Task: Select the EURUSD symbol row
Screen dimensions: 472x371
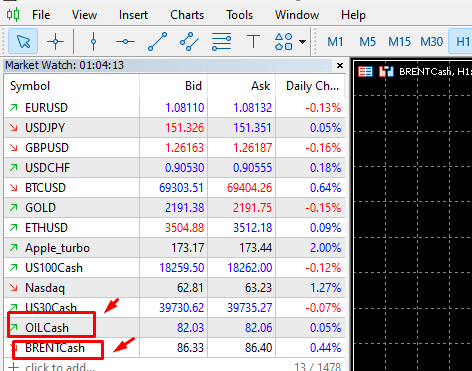Action: click(174, 108)
